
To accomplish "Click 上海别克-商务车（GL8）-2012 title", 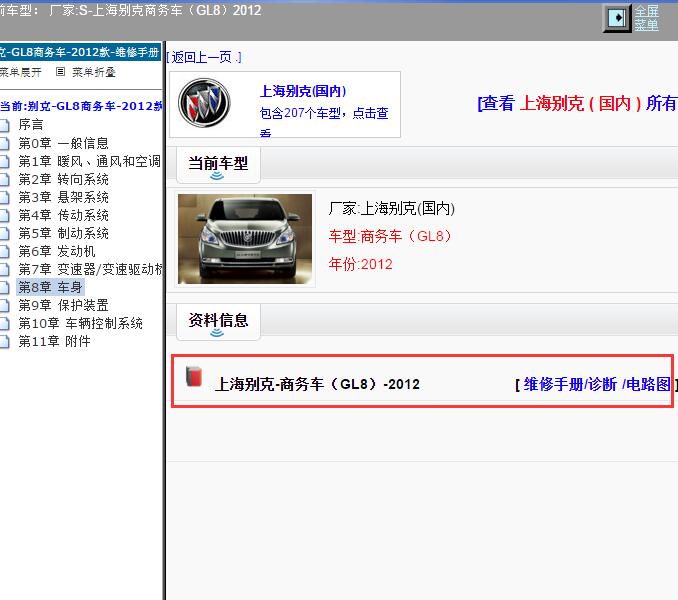I will [x=317, y=384].
